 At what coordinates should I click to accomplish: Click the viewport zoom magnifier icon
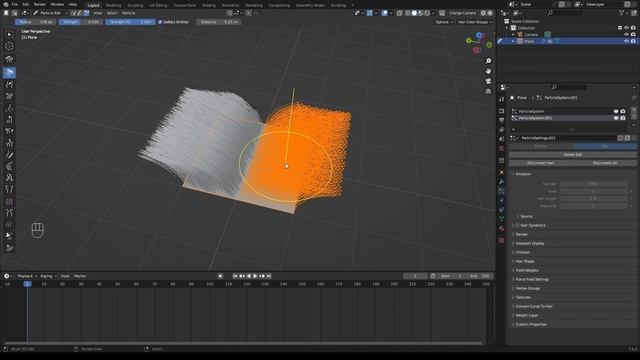[x=488, y=61]
